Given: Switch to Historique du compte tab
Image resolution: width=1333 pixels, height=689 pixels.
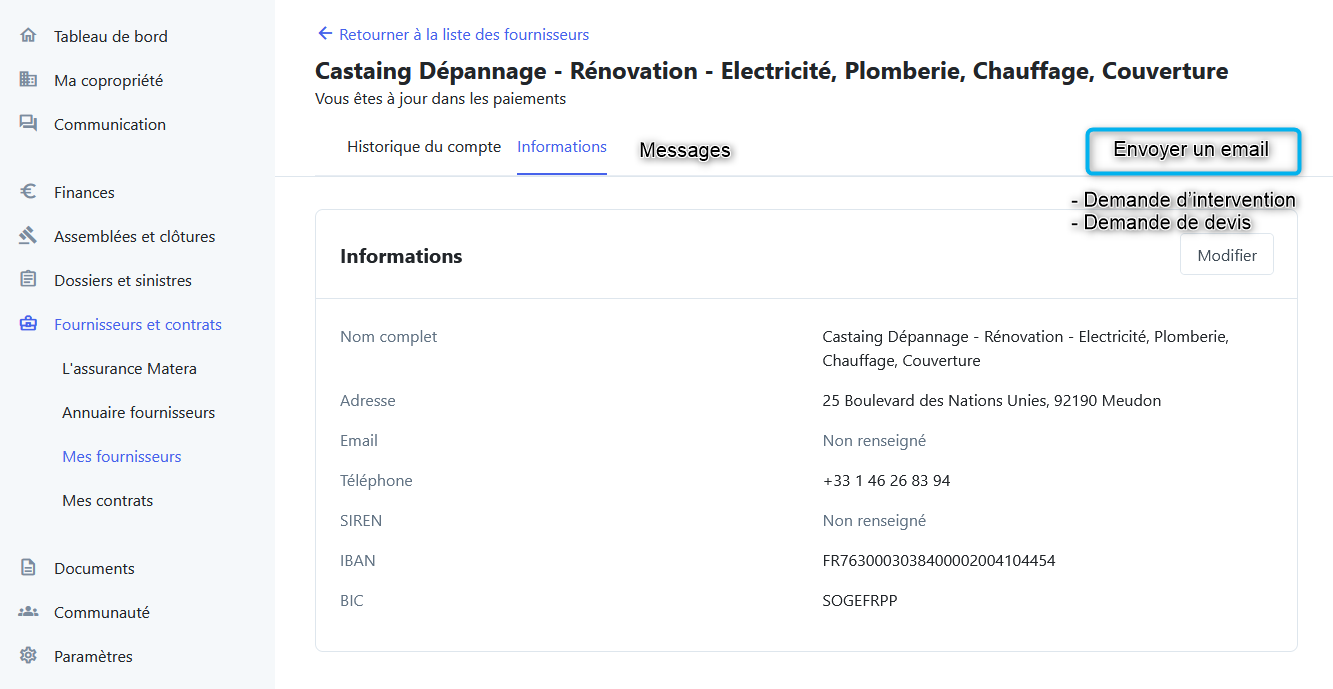Looking at the screenshot, I should point(424,147).
